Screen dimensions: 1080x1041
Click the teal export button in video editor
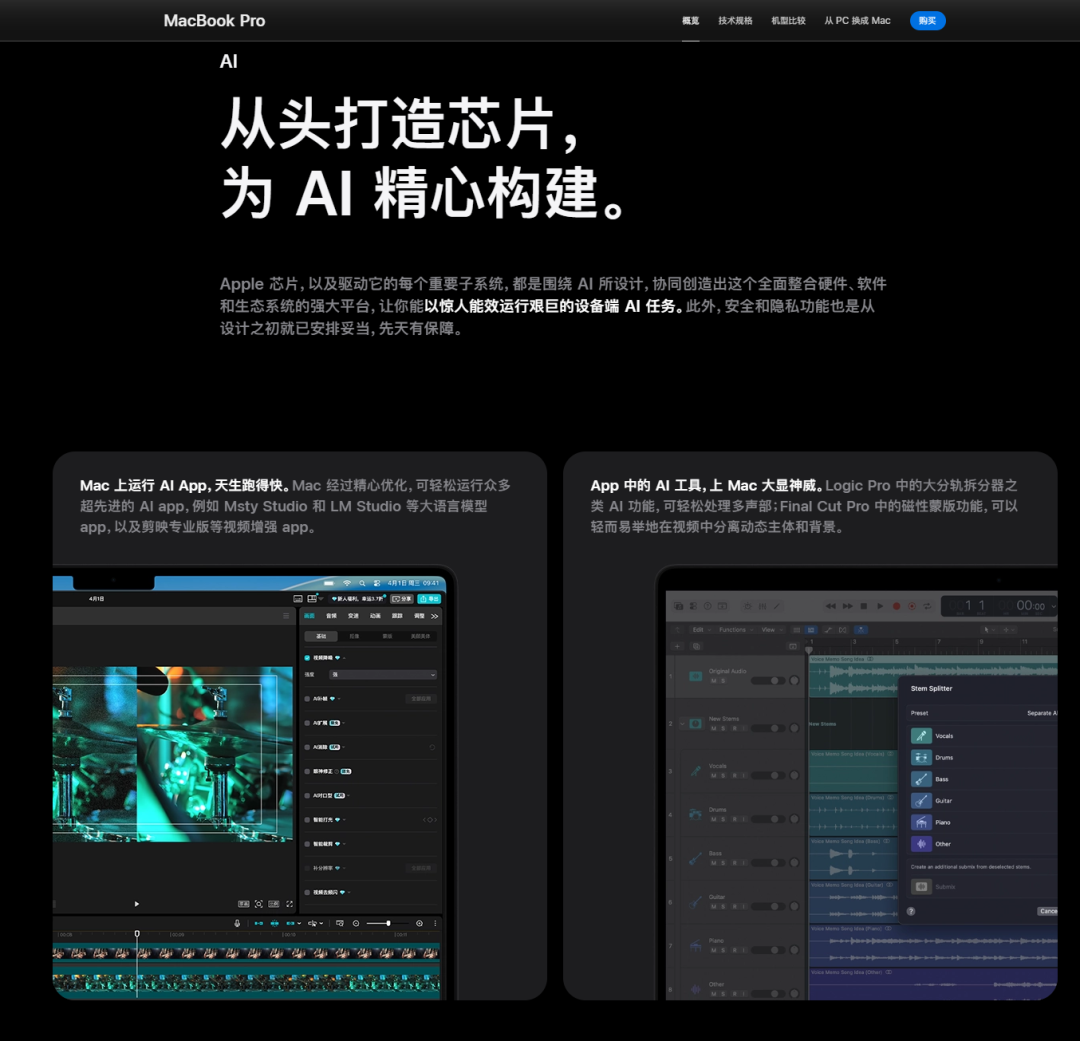[x=429, y=599]
